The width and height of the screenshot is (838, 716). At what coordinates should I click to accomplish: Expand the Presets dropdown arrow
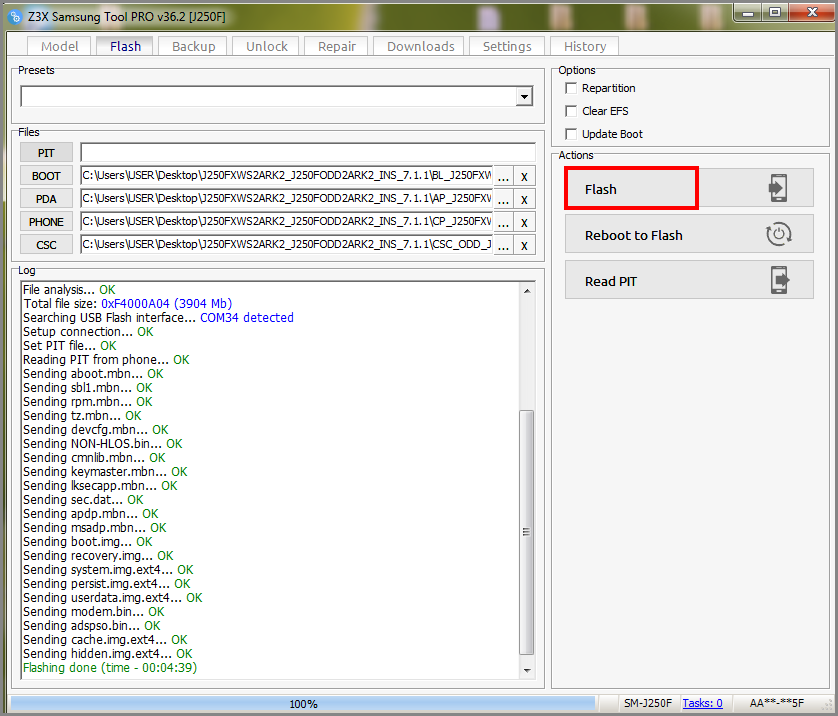coord(524,97)
